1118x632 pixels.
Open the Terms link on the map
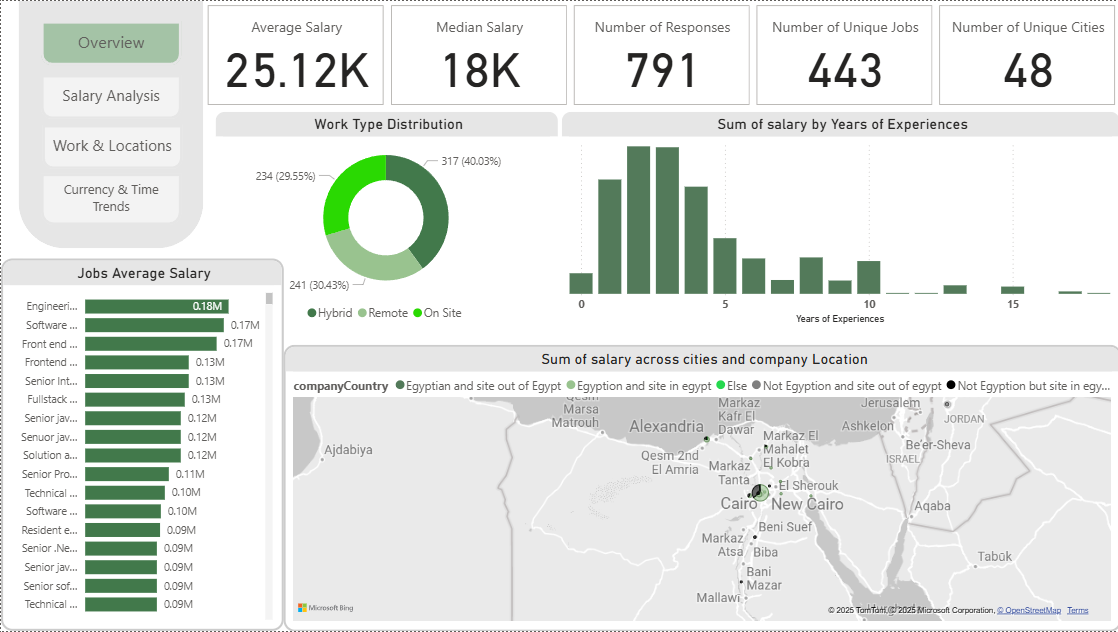click(1077, 609)
